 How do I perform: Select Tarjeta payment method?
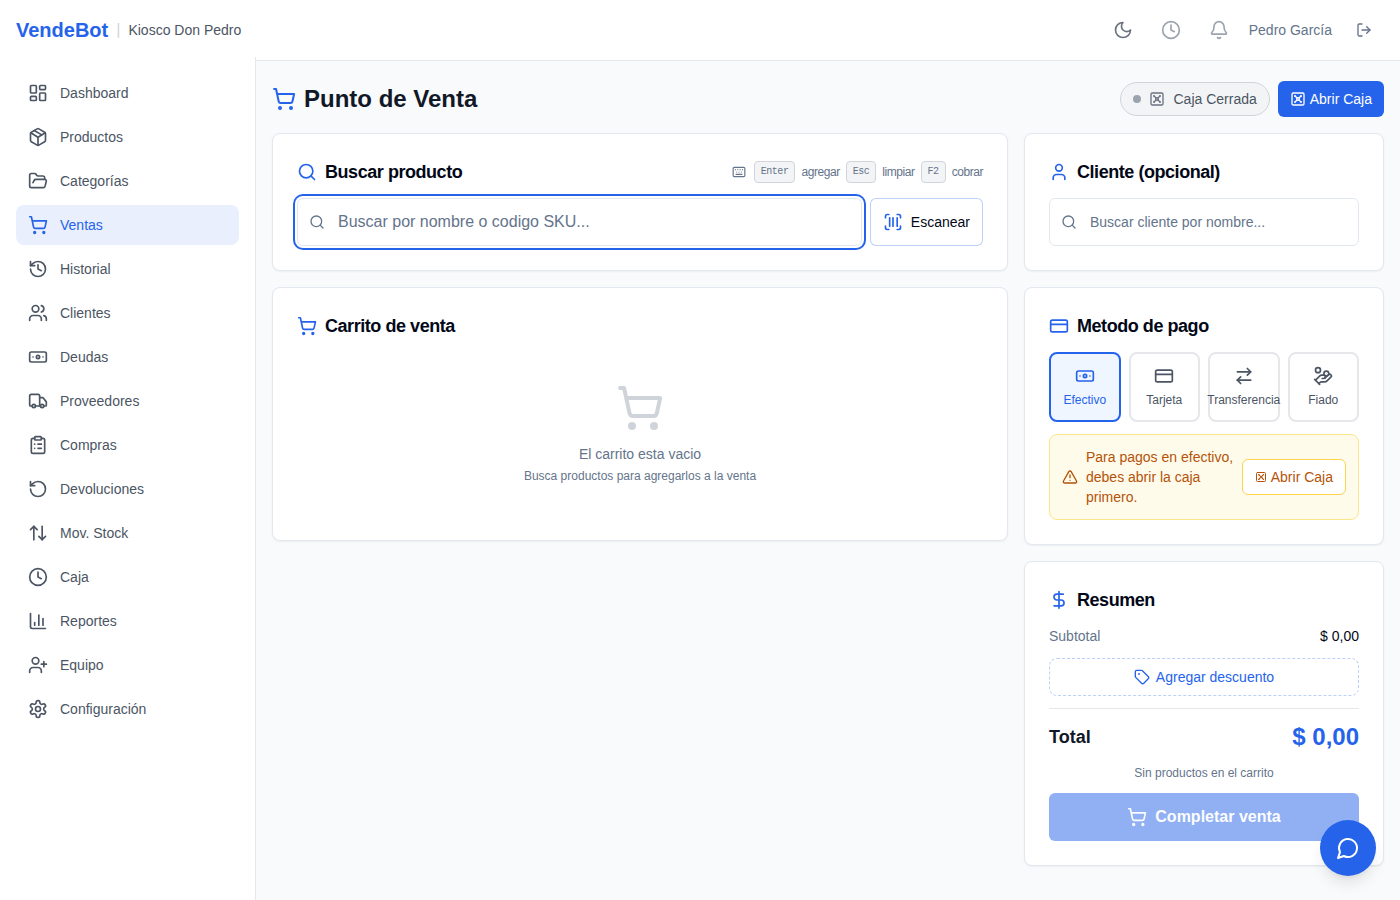[1164, 387]
